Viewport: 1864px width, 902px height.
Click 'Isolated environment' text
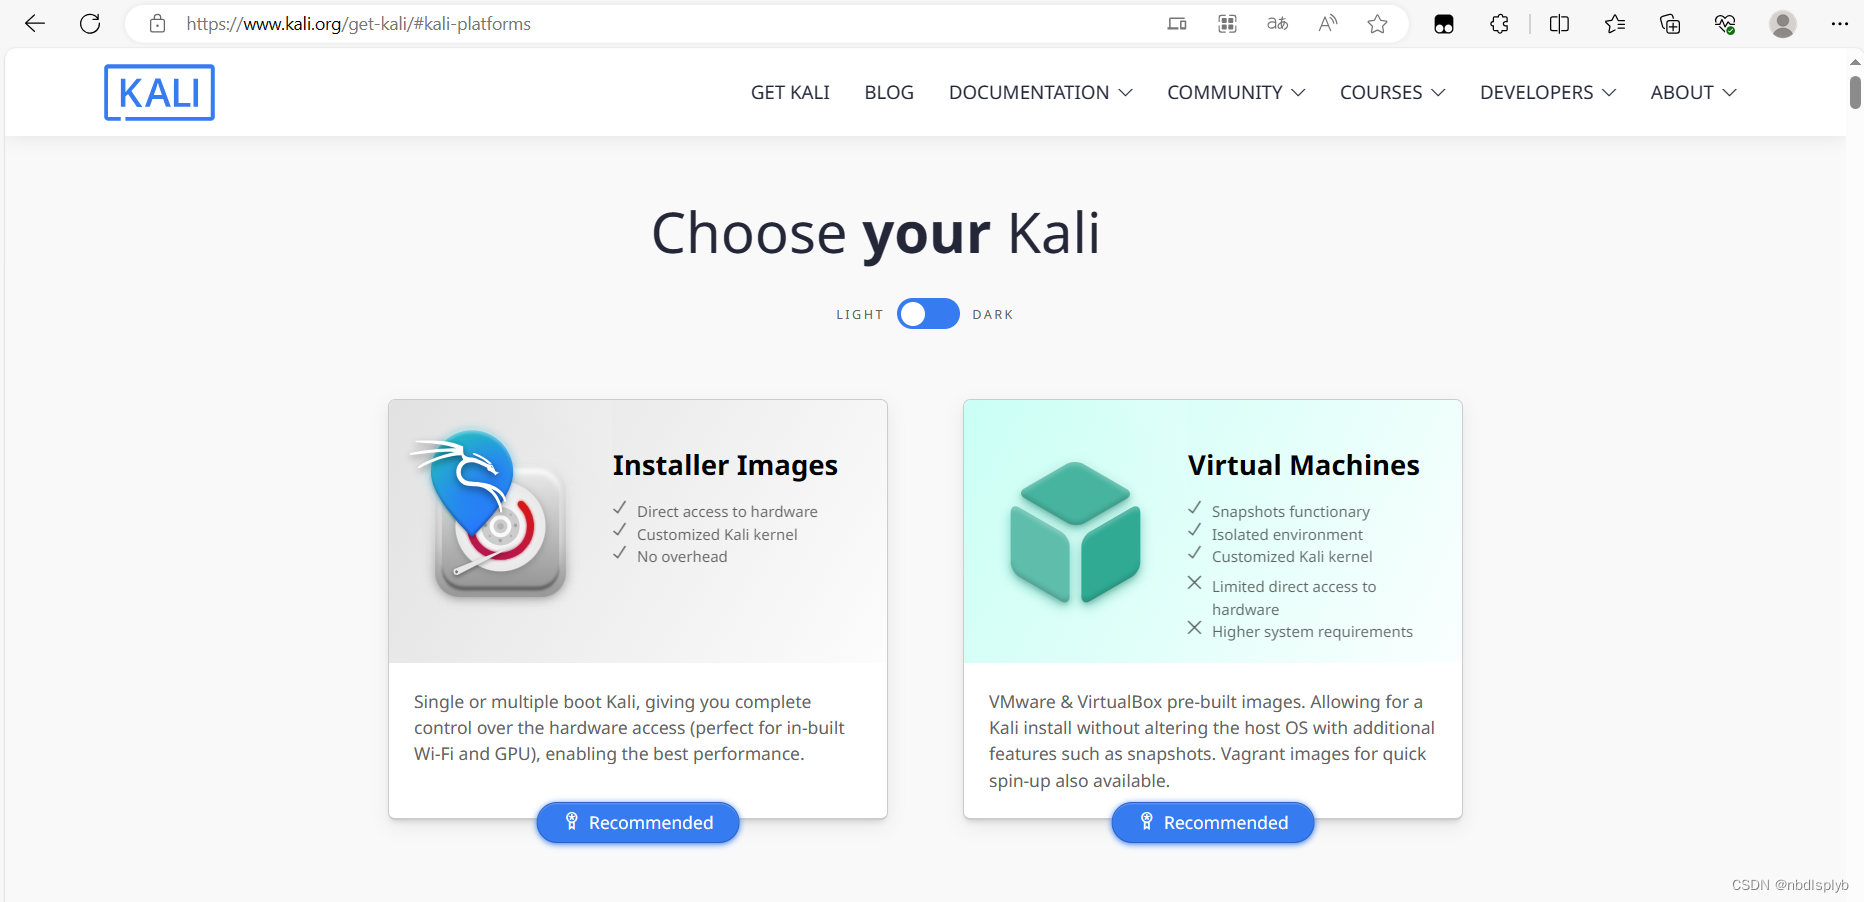(1287, 534)
